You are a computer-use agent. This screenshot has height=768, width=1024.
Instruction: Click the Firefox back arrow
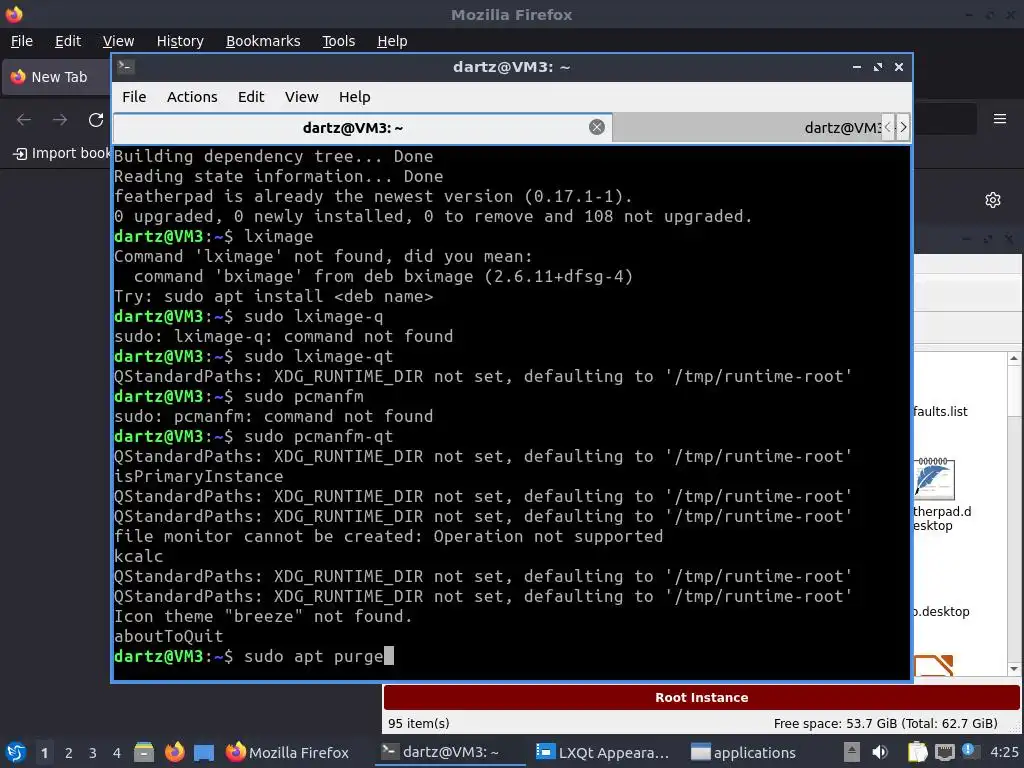pyautogui.click(x=24, y=120)
